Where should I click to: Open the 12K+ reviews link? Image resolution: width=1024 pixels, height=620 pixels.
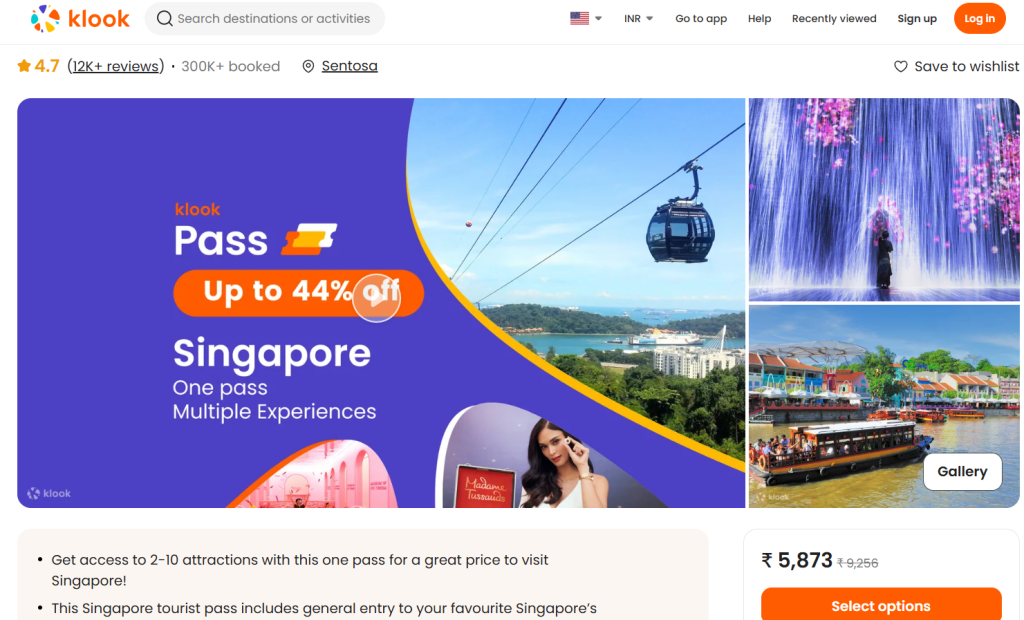coord(116,66)
